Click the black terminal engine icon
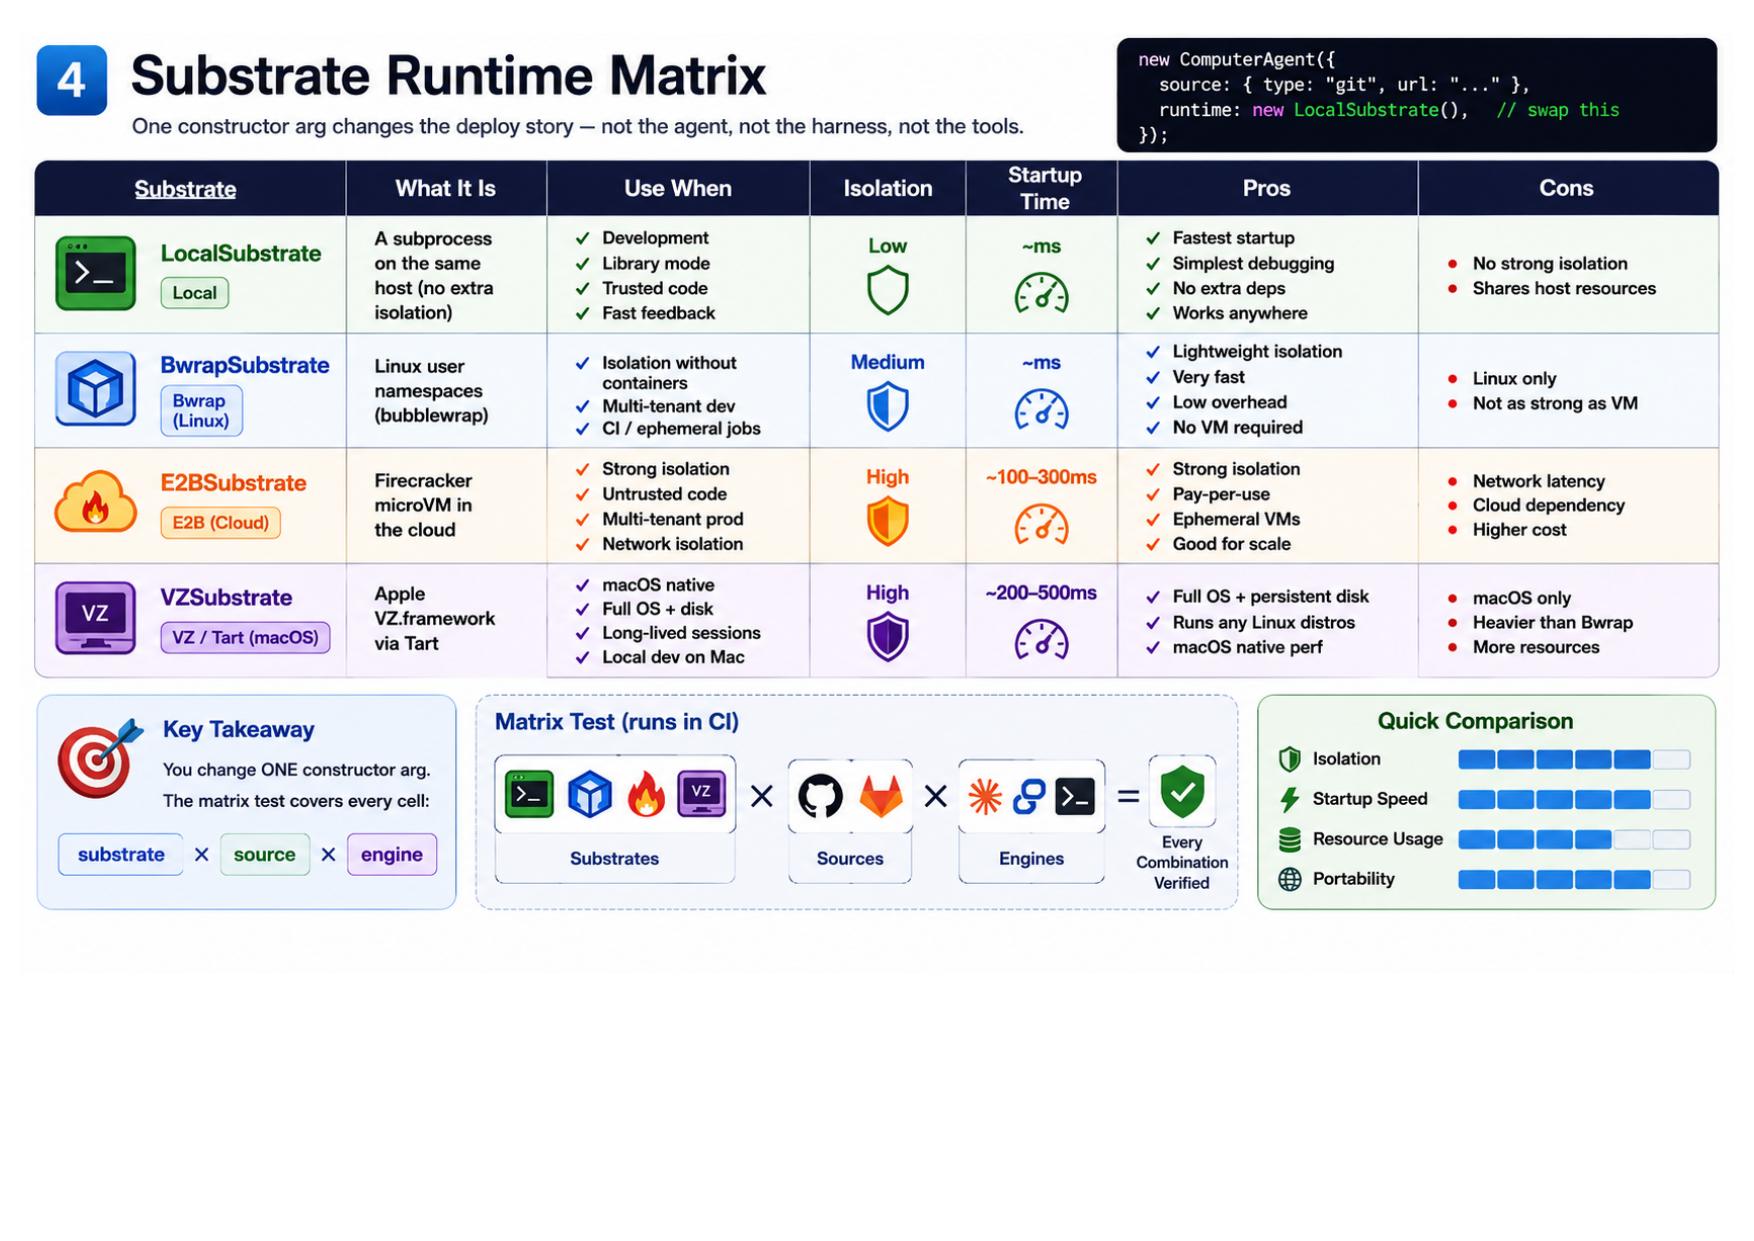Screen dimensions: 1754x1241 click(x=1075, y=796)
